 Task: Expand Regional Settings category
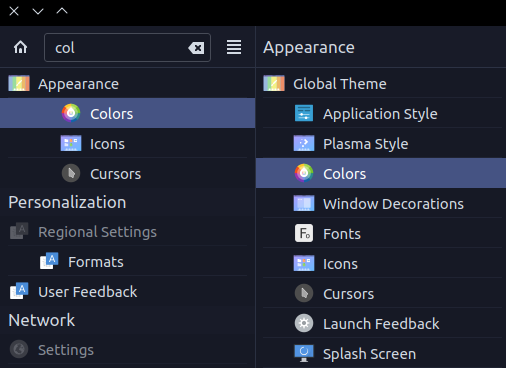(127, 232)
